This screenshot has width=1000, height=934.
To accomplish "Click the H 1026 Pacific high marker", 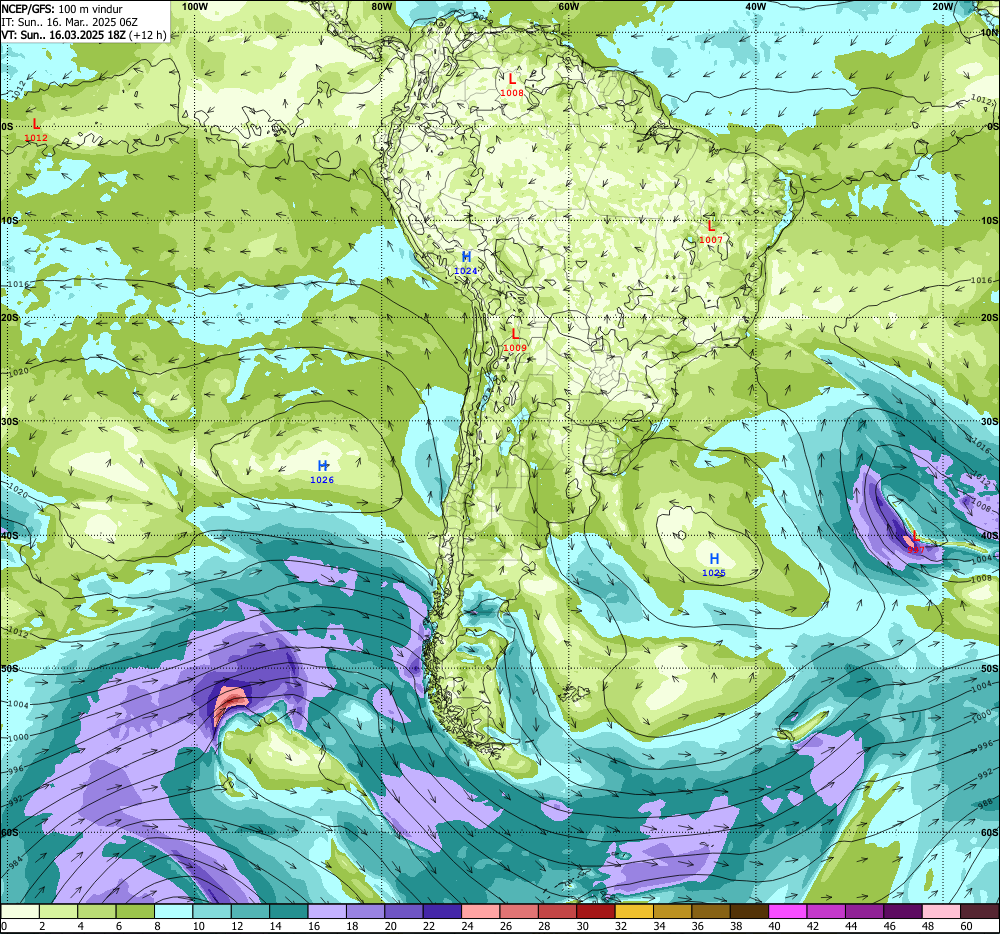I will tap(322, 472).
